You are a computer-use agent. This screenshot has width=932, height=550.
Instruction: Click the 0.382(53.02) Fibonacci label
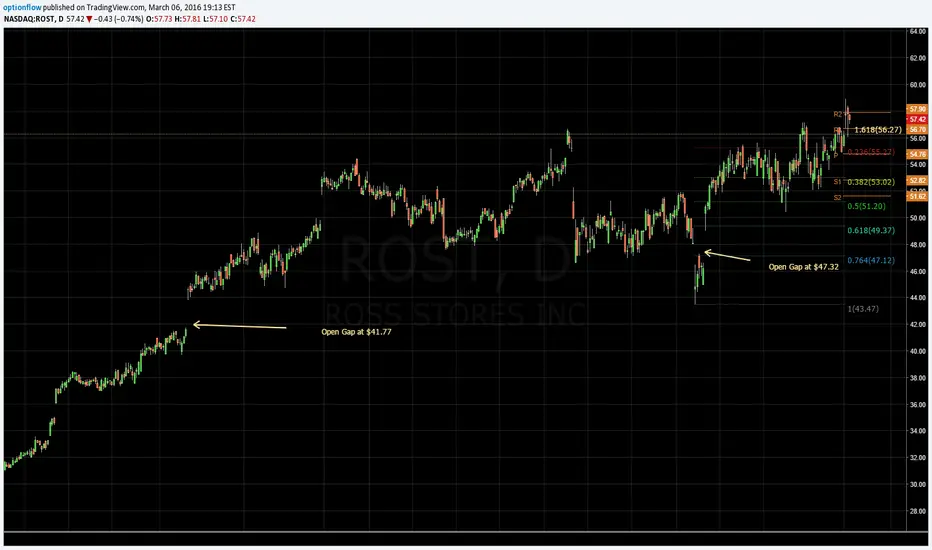[871, 182]
